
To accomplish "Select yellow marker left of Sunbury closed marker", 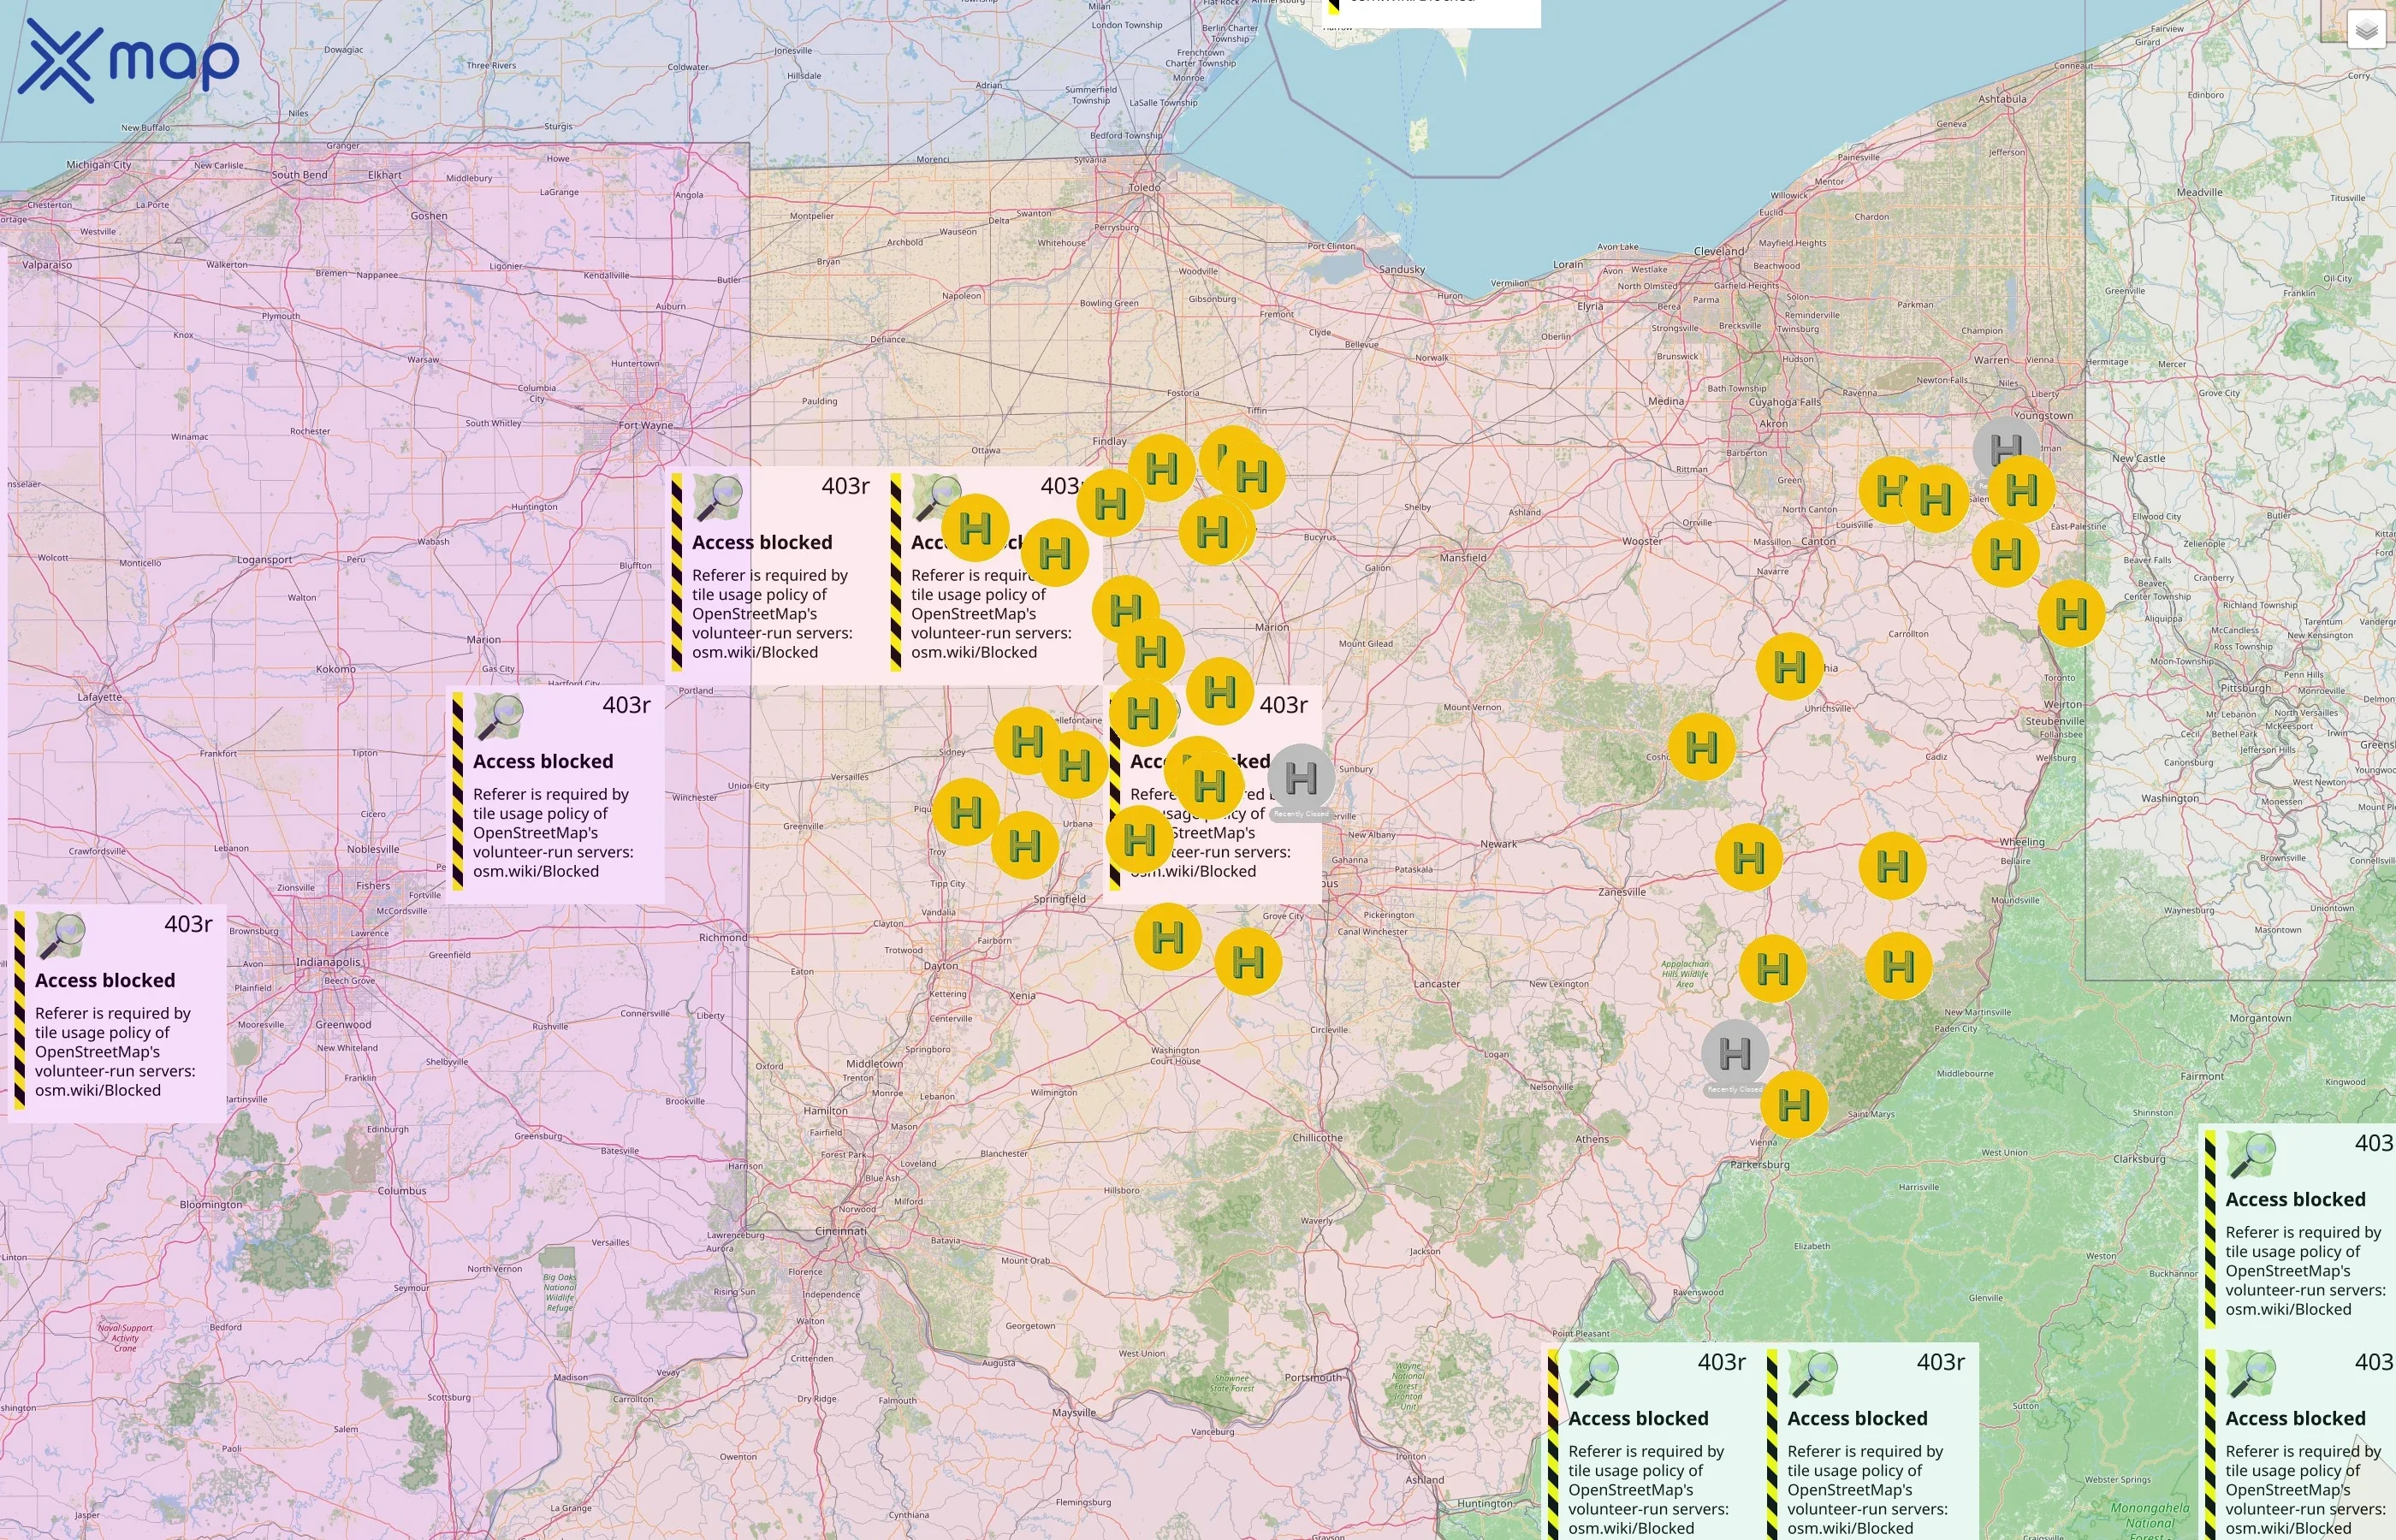I will [1210, 786].
